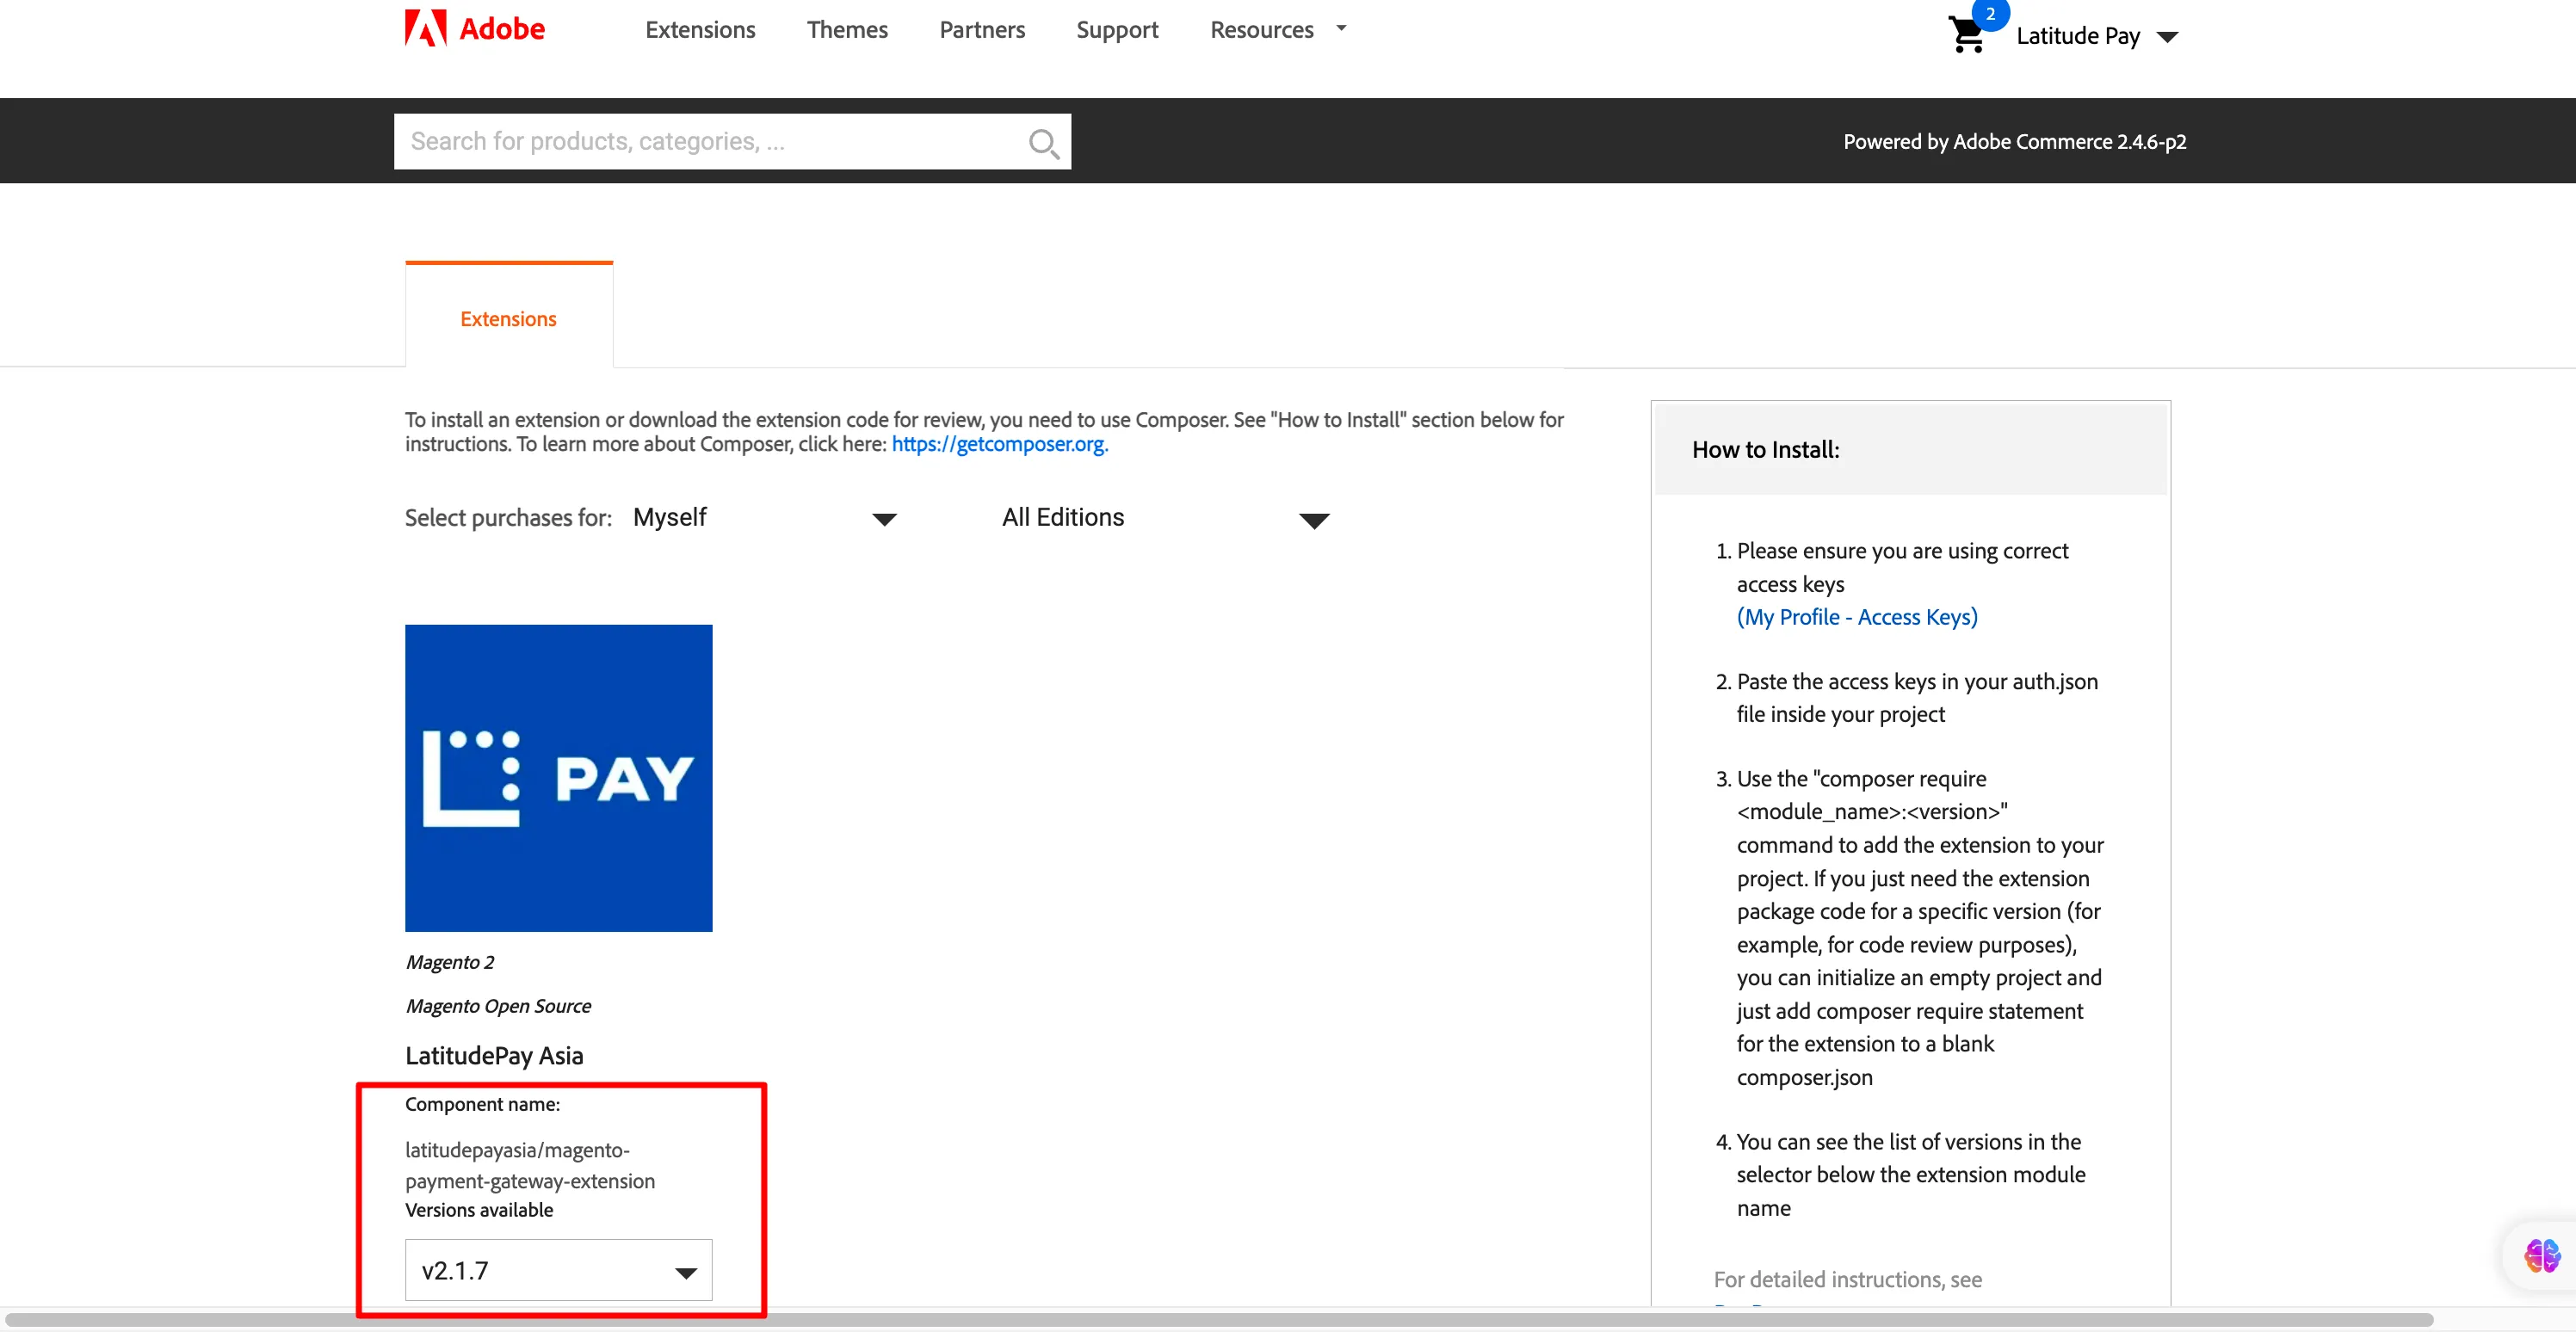
Task: Click the LatitudePay Asia extension title
Action: [x=494, y=1055]
